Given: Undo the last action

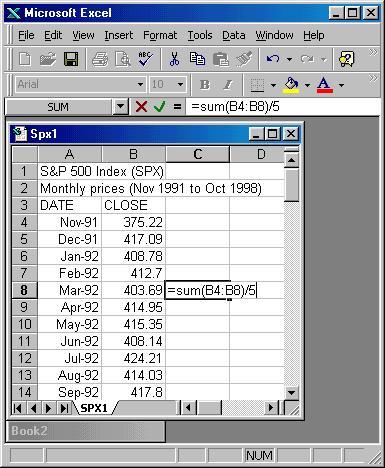Looking at the screenshot, I should click(x=273, y=59).
